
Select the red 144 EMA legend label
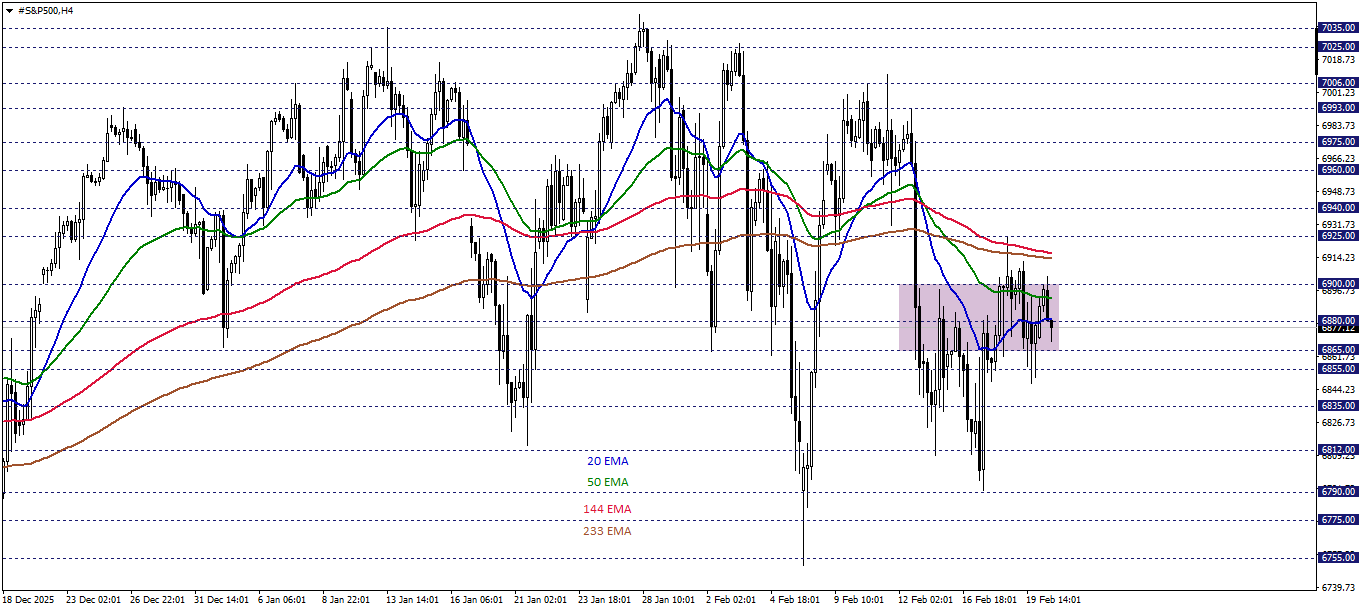pyautogui.click(x=606, y=509)
